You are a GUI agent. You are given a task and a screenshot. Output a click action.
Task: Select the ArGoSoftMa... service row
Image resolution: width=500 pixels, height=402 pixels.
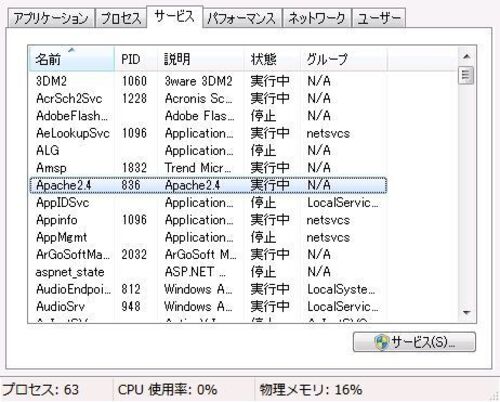208,254
